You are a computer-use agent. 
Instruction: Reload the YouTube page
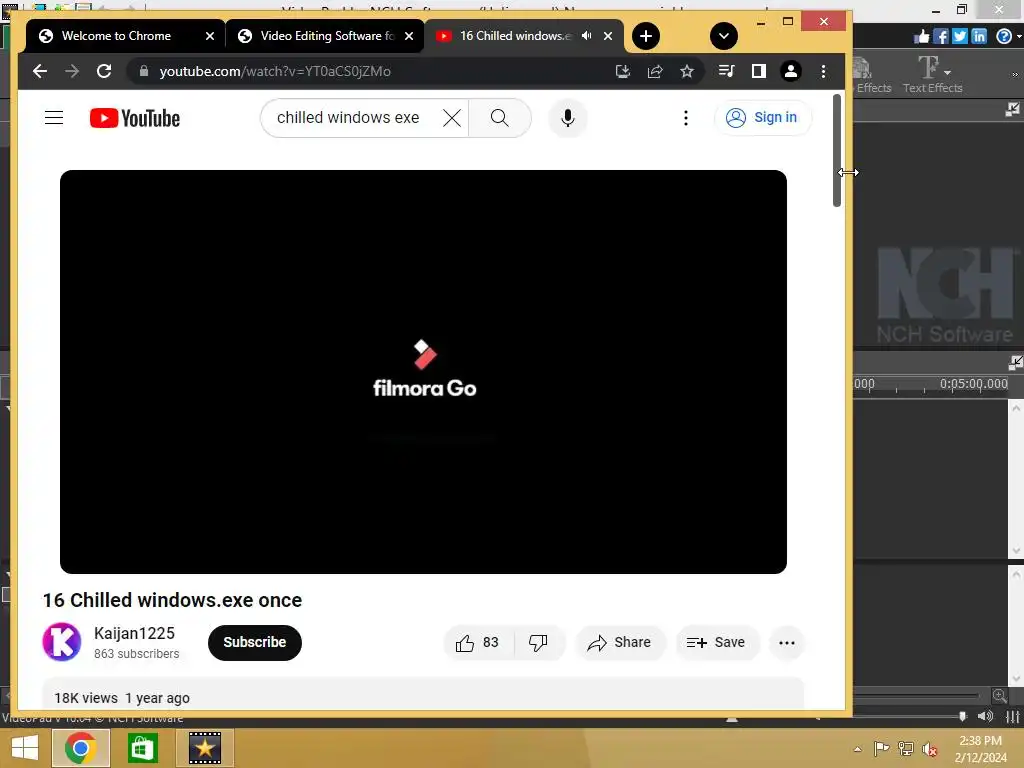[x=104, y=71]
